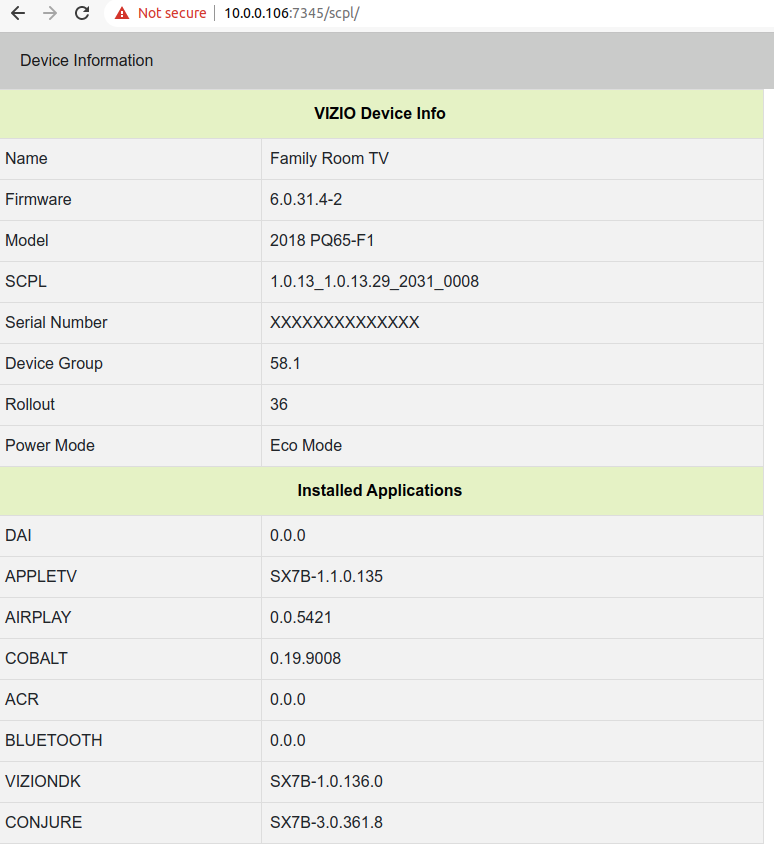Image resolution: width=774 pixels, height=853 pixels.
Task: Click the Model value 2018 PQ65-F1
Action: [322, 240]
